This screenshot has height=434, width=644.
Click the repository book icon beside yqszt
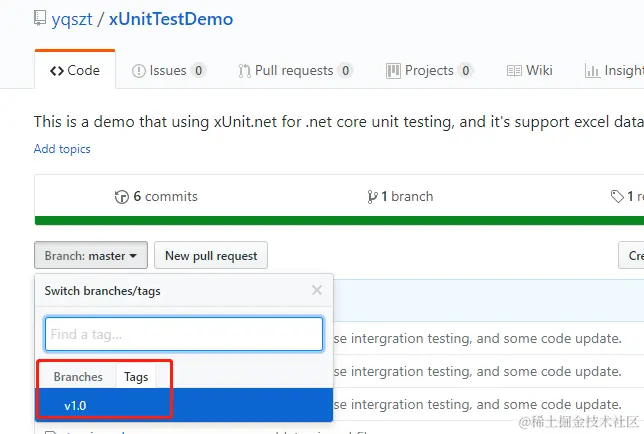(x=40, y=18)
